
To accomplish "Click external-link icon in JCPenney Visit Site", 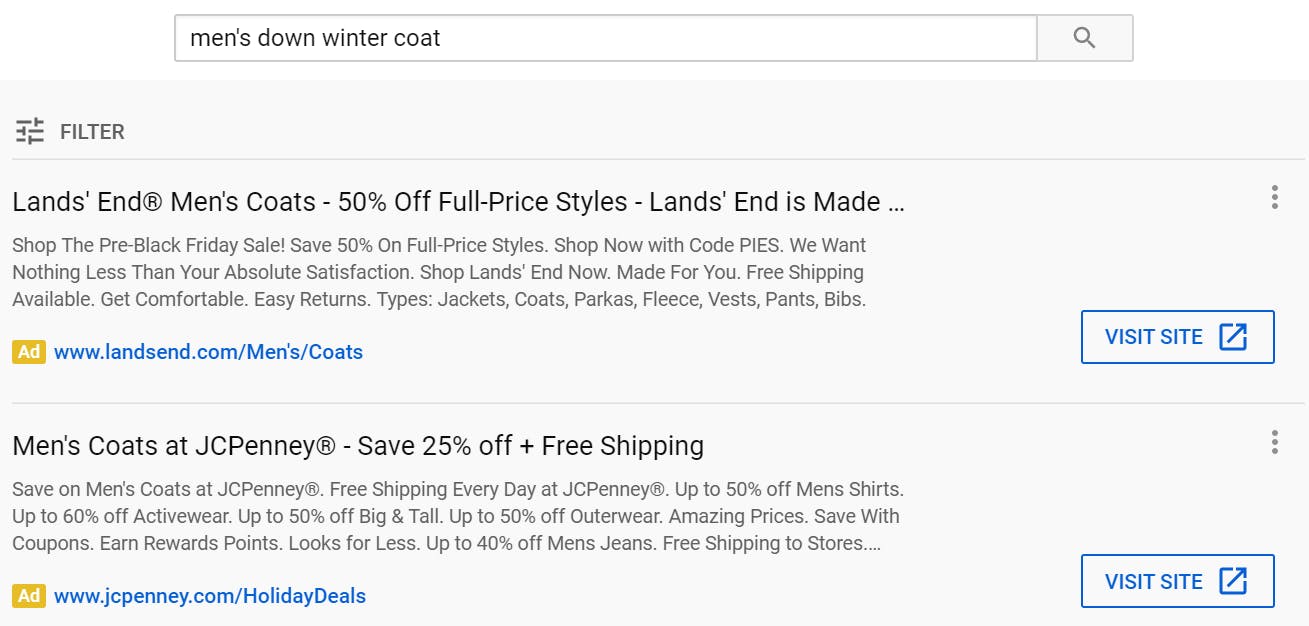I will pyautogui.click(x=1233, y=581).
